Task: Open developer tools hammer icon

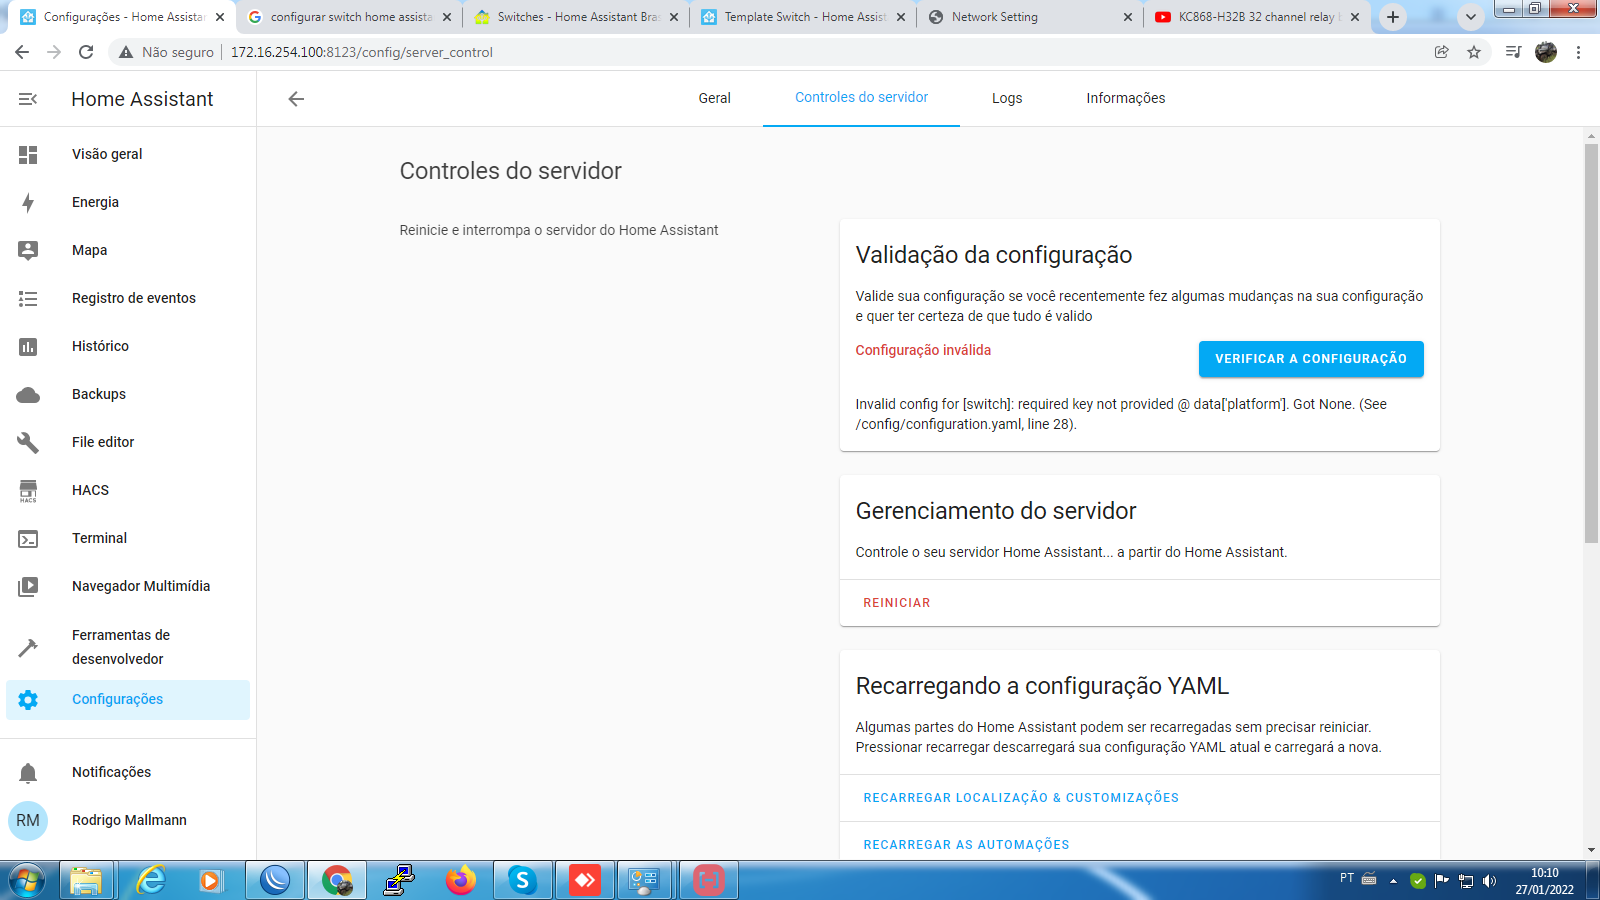Action: tap(28, 648)
